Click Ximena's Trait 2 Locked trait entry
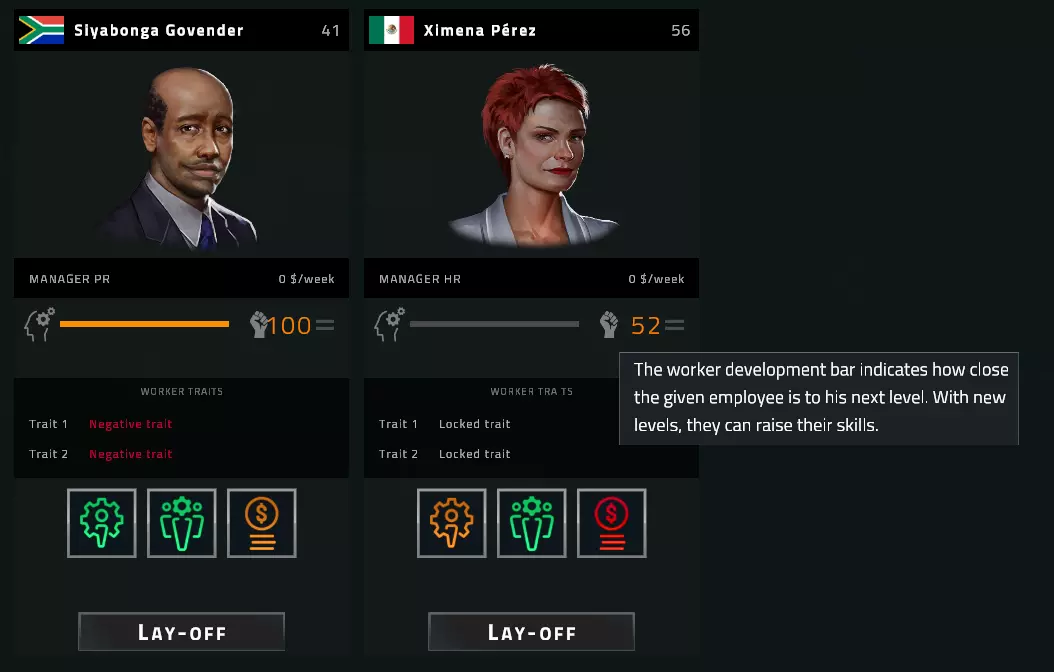Viewport: 1054px width, 672px height. pos(475,454)
